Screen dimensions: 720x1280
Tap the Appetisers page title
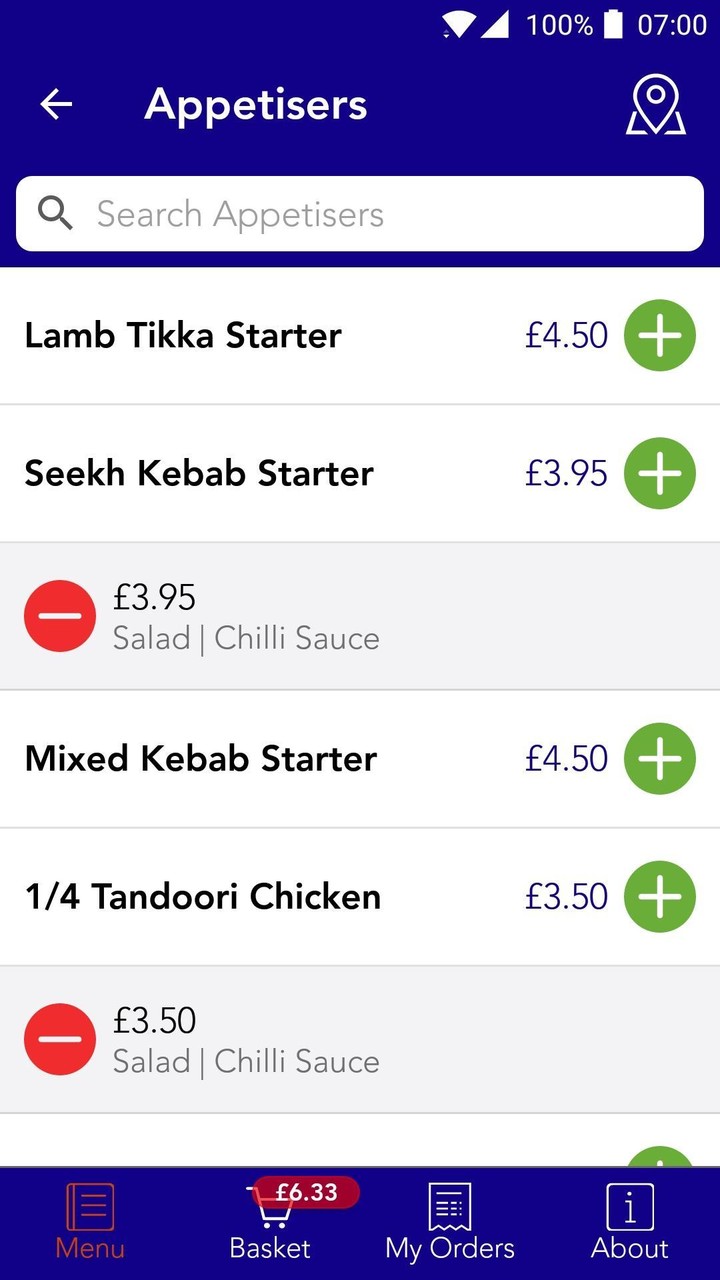coord(256,104)
